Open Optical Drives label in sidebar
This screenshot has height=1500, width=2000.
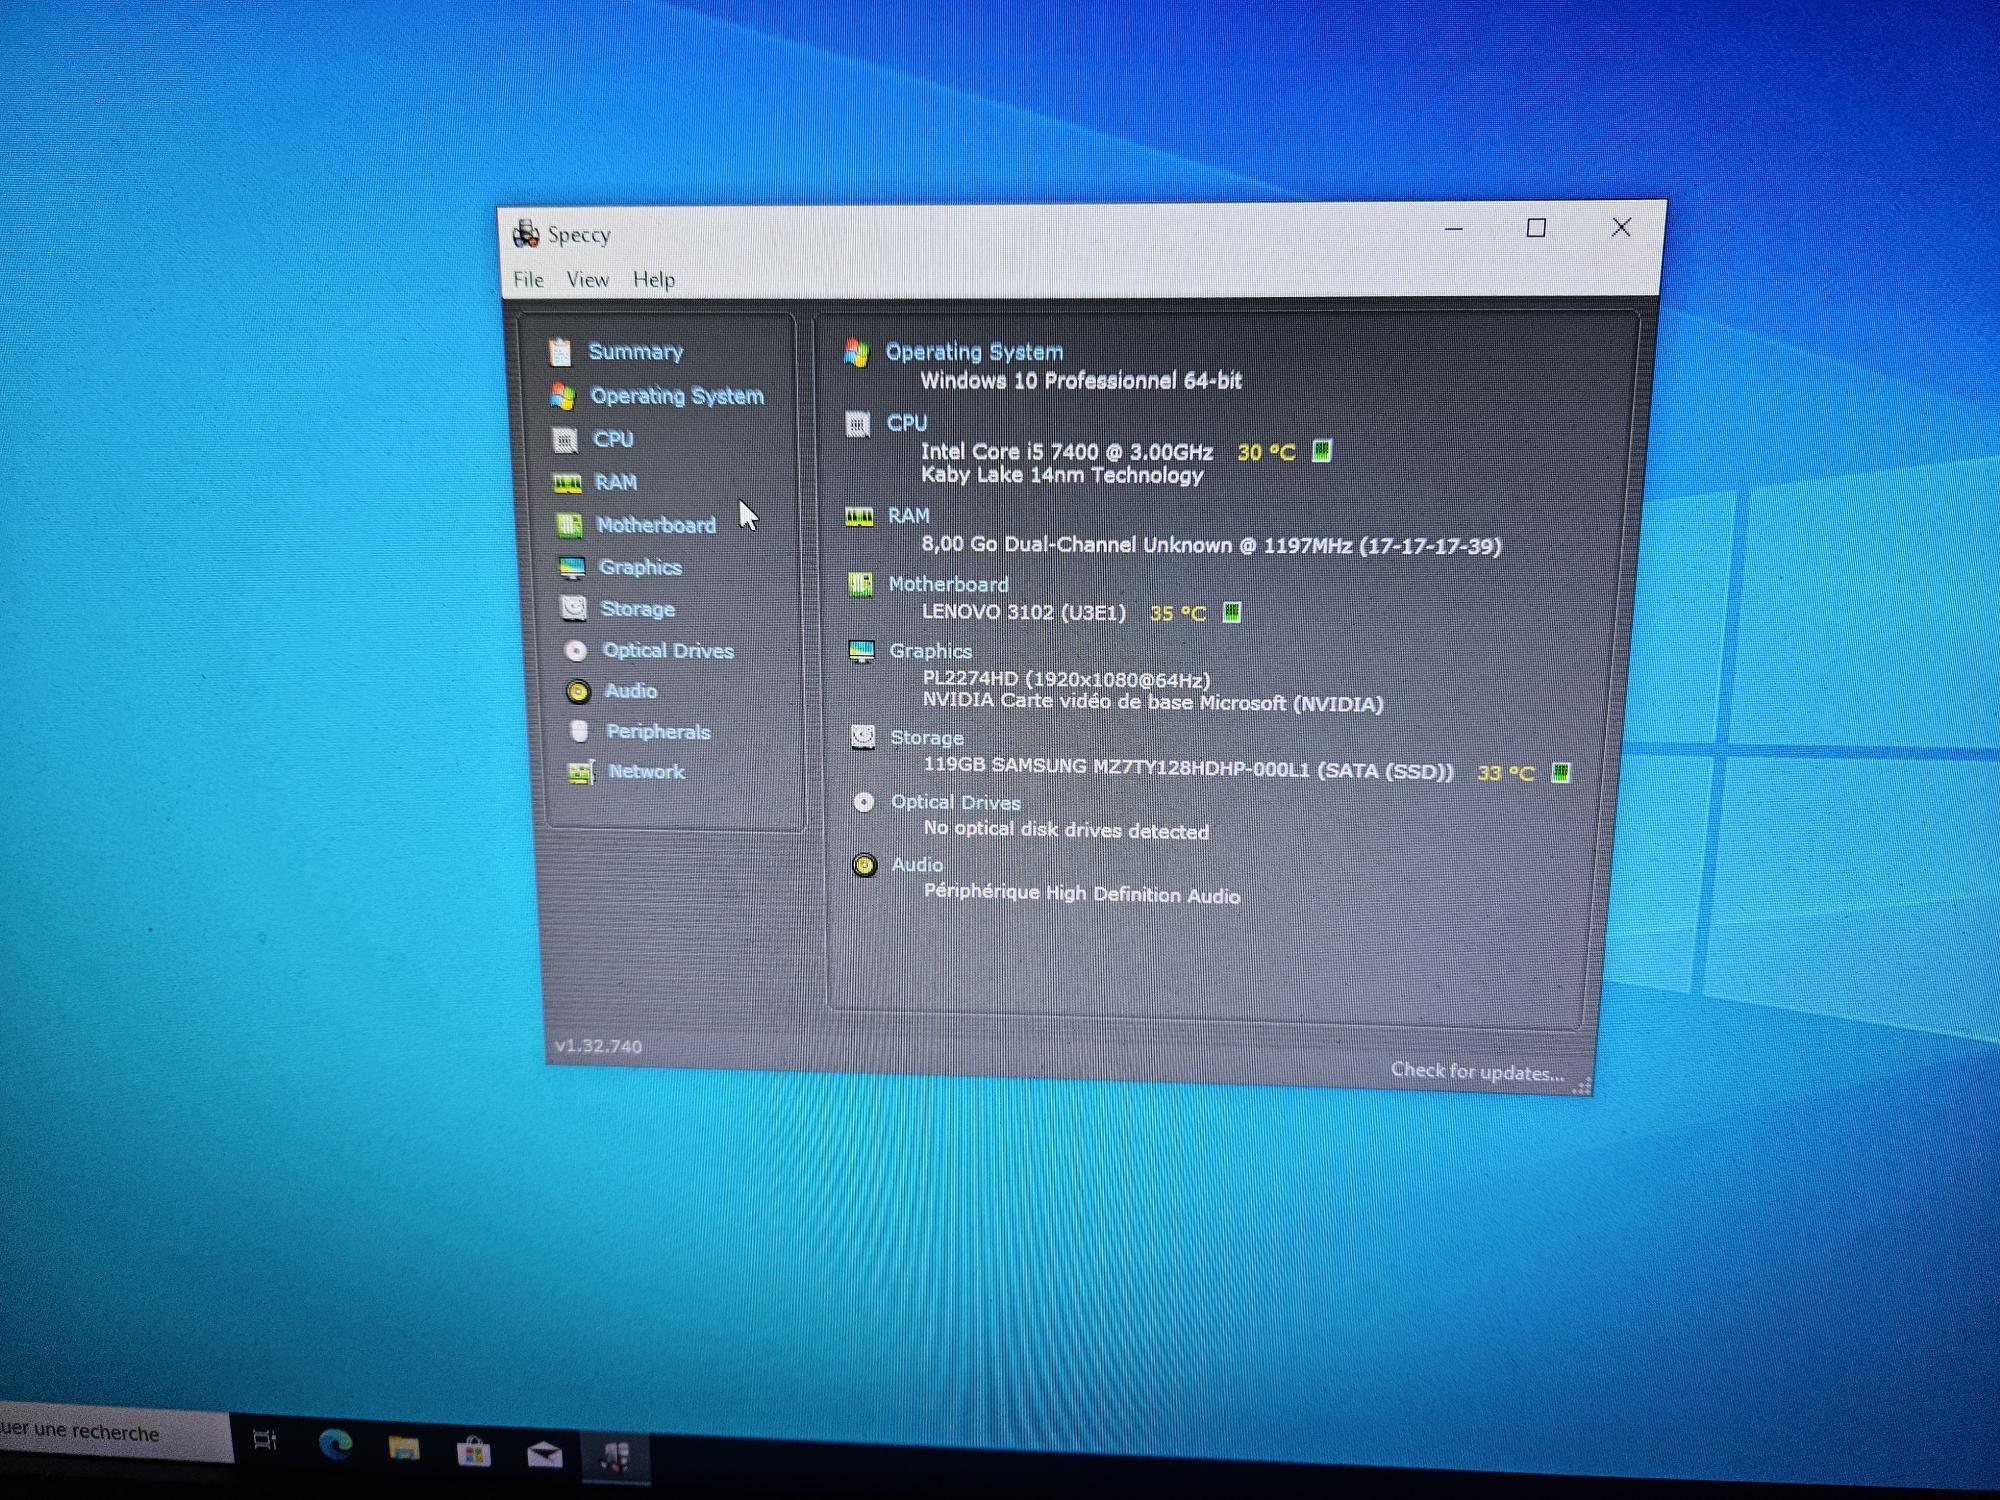tap(668, 651)
